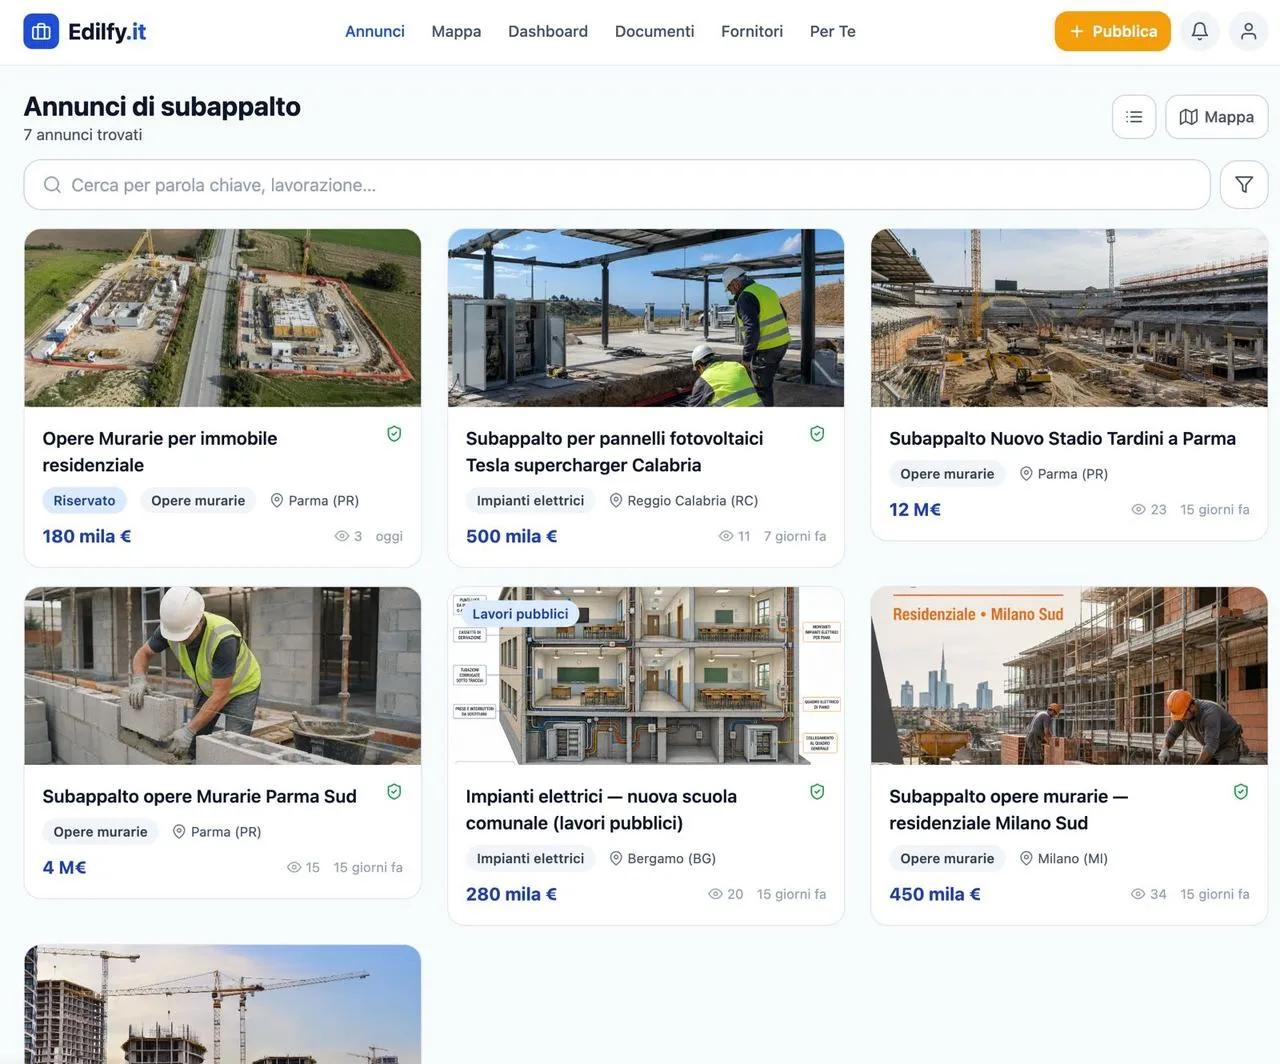Go to Mappa in top navigation
The image size is (1280, 1064).
pos(456,31)
